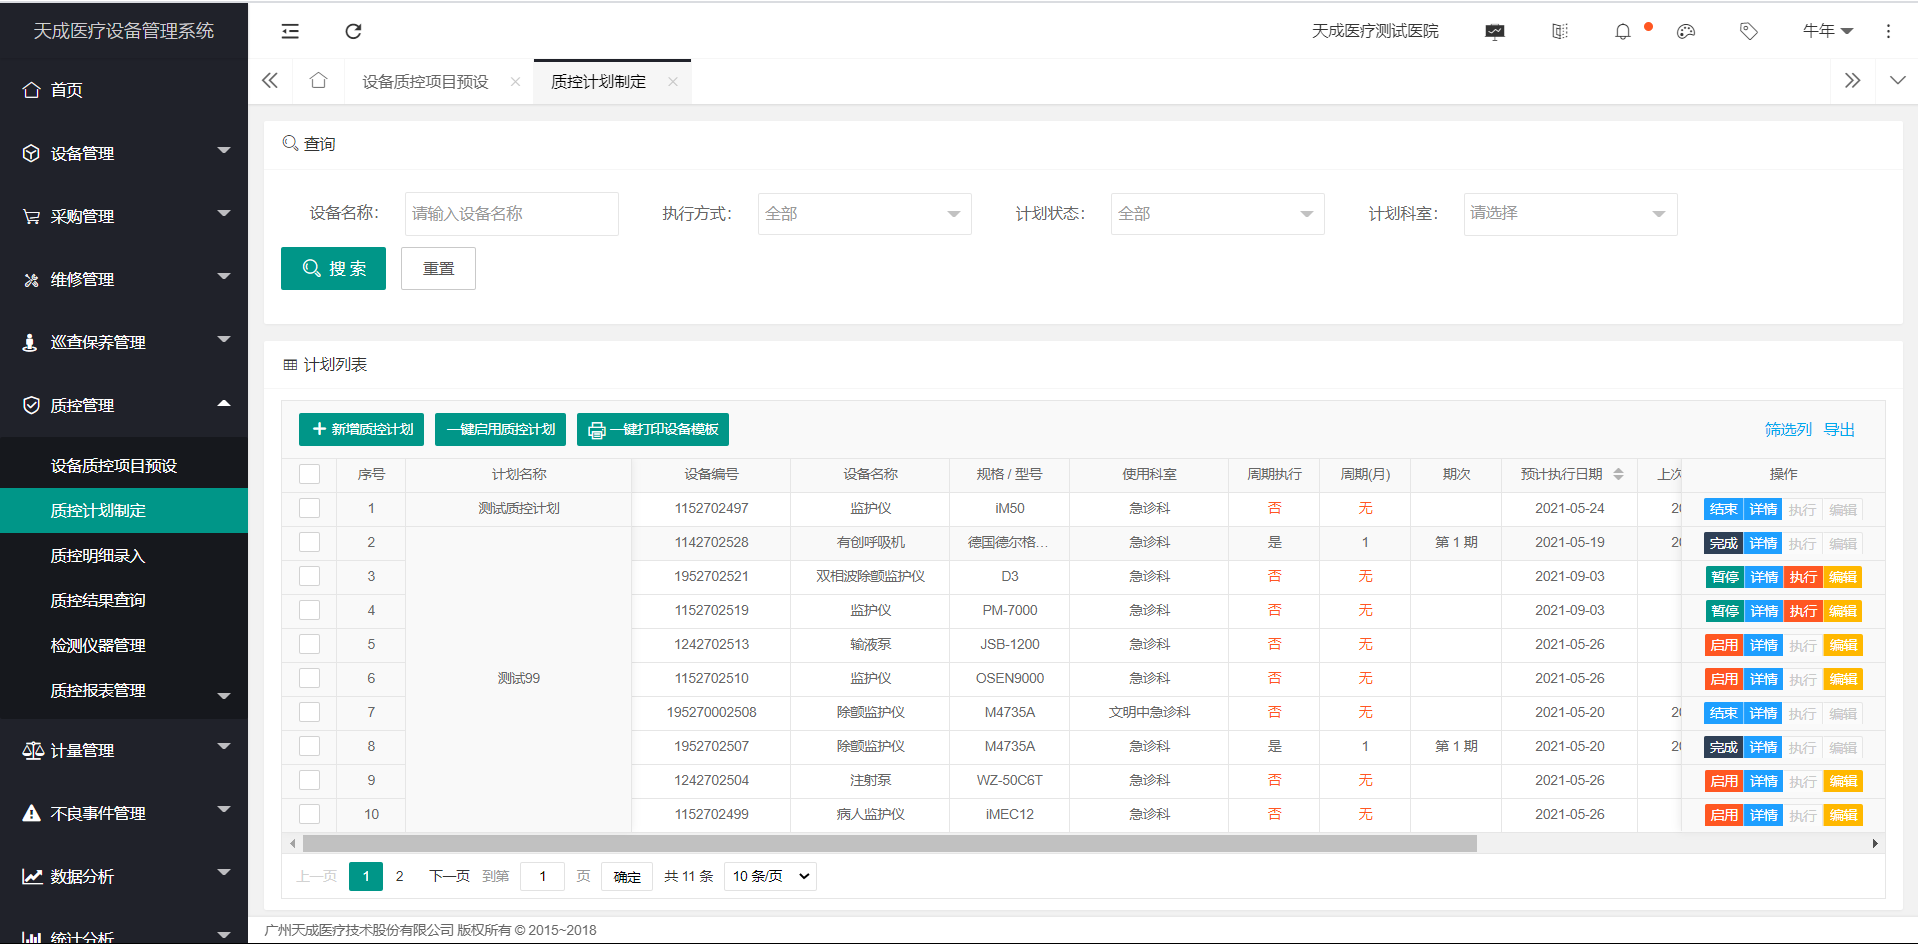The height and width of the screenshot is (944, 1918).
Task: Expand 巡查保养管理 sidebar menu
Action: [124, 342]
